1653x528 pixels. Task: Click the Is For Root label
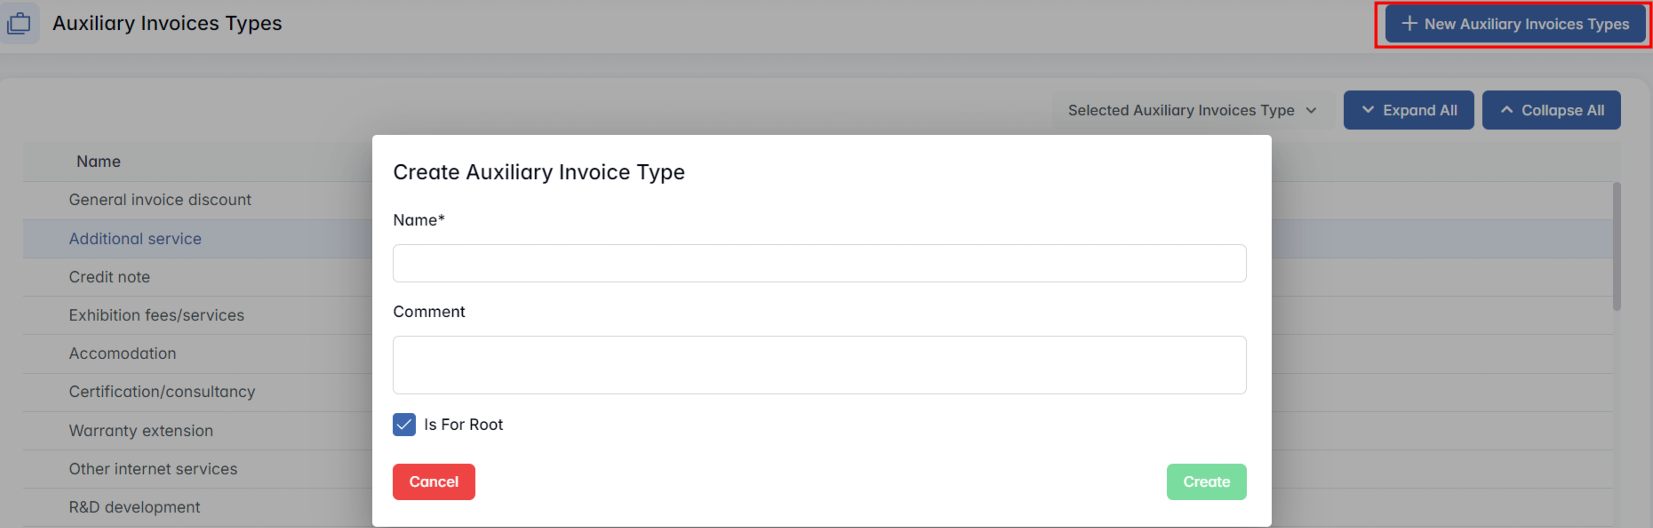point(463,425)
